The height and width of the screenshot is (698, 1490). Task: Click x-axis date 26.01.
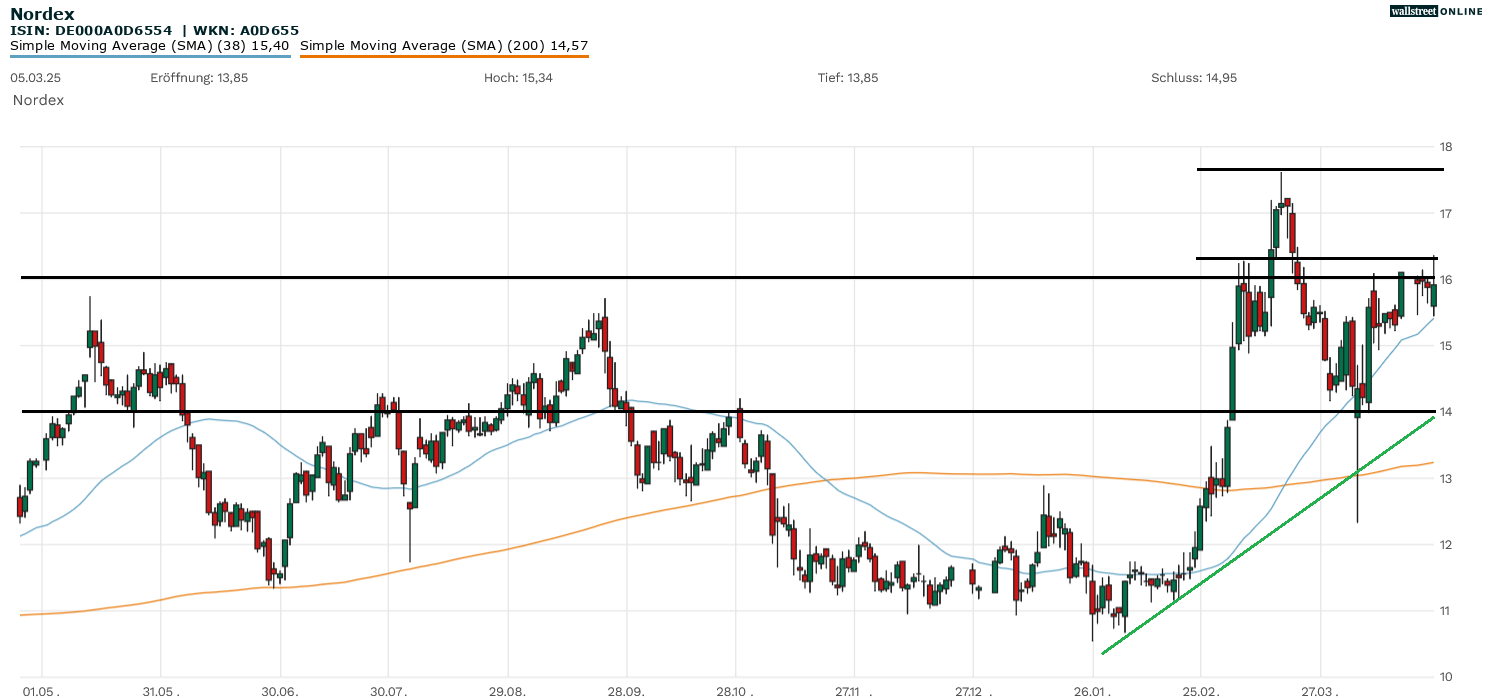(x=1093, y=690)
